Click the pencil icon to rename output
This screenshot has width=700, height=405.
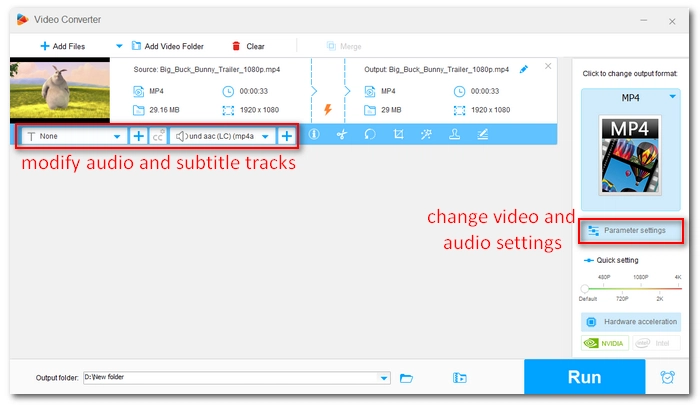coord(524,69)
